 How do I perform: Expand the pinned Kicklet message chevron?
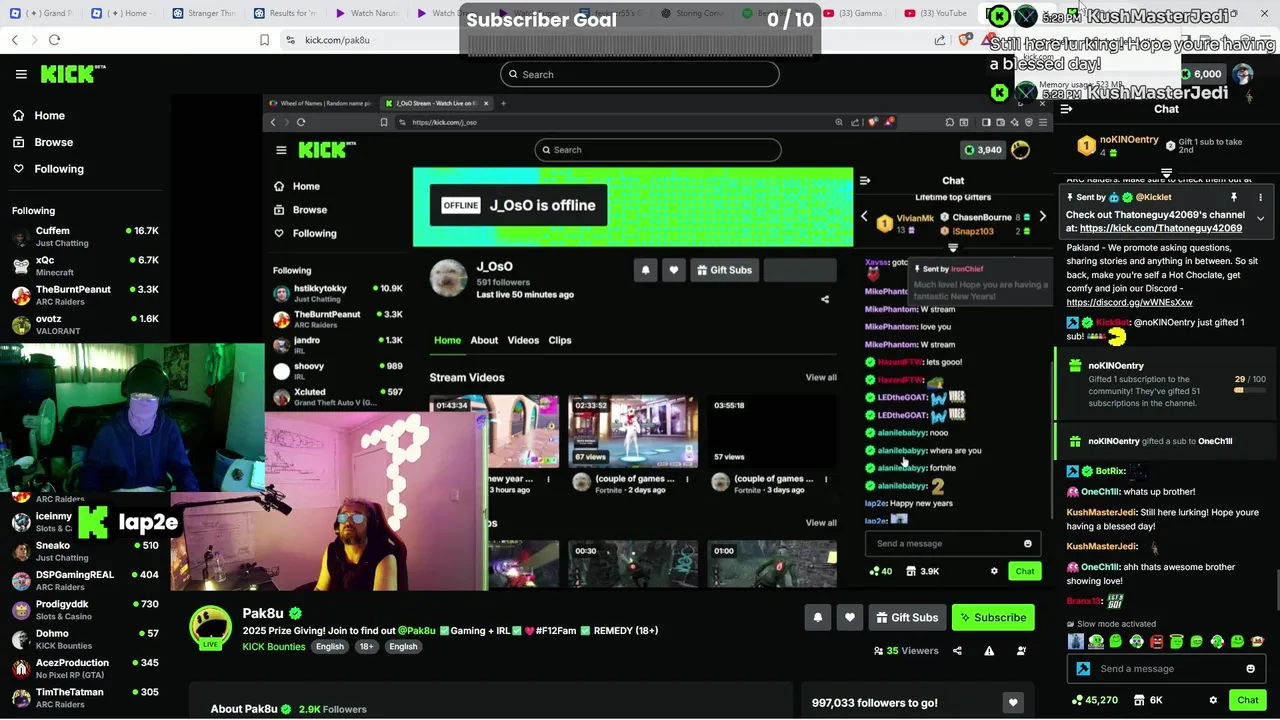[x=1260, y=218]
